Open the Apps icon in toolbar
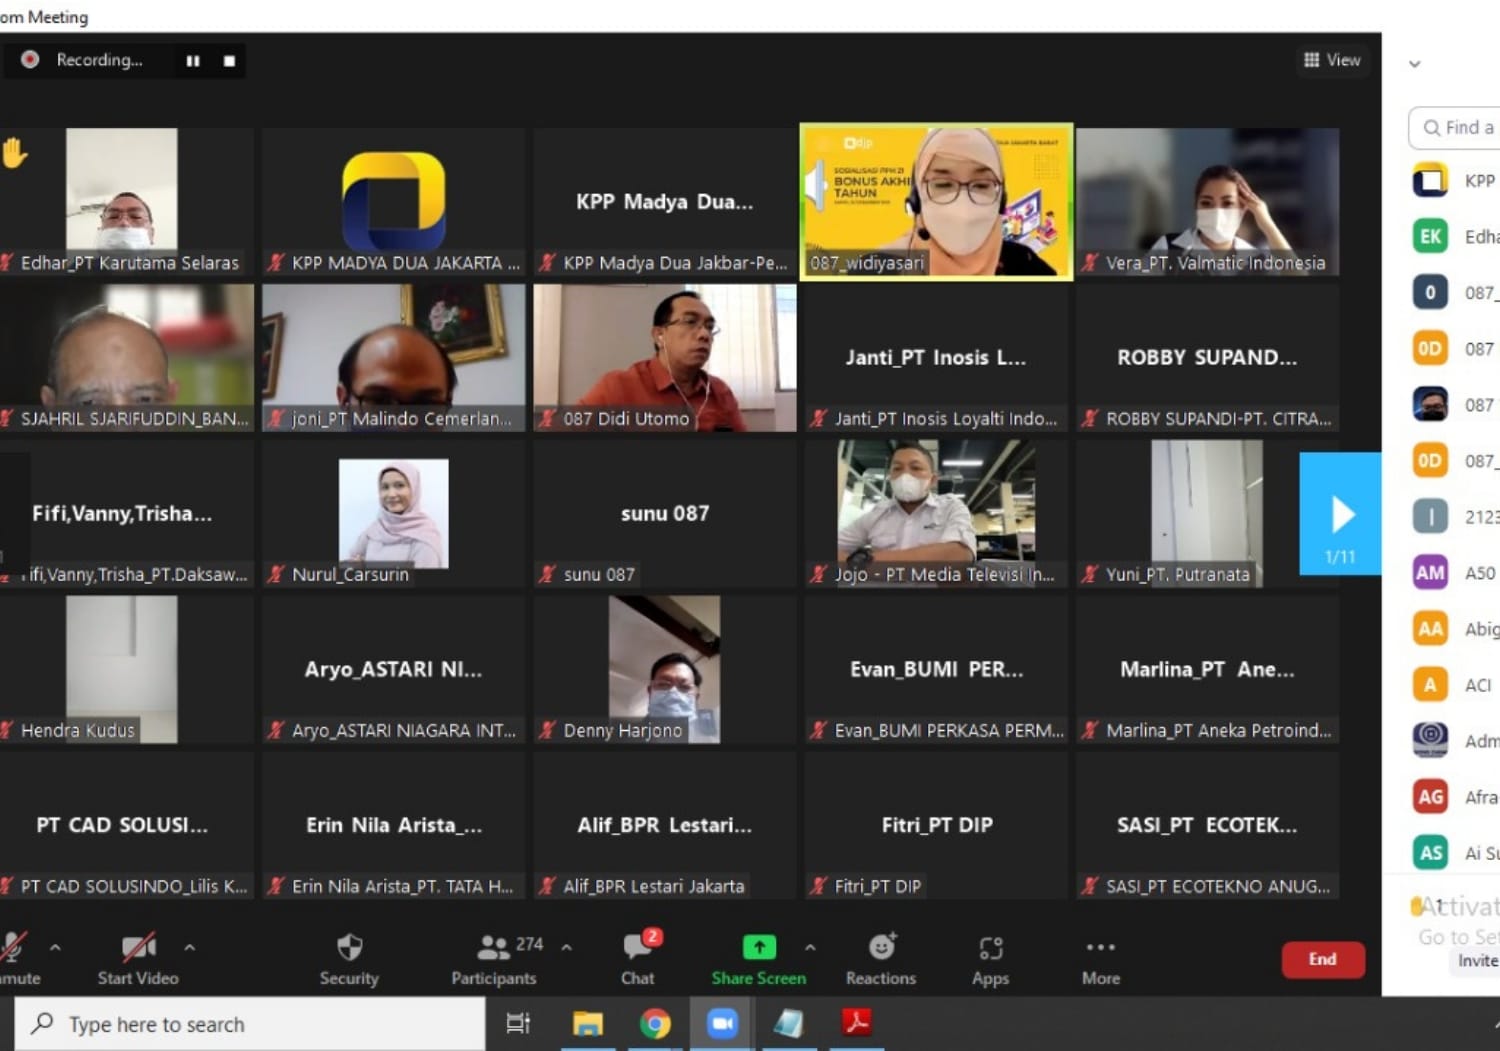1500x1051 pixels. pyautogui.click(x=990, y=948)
